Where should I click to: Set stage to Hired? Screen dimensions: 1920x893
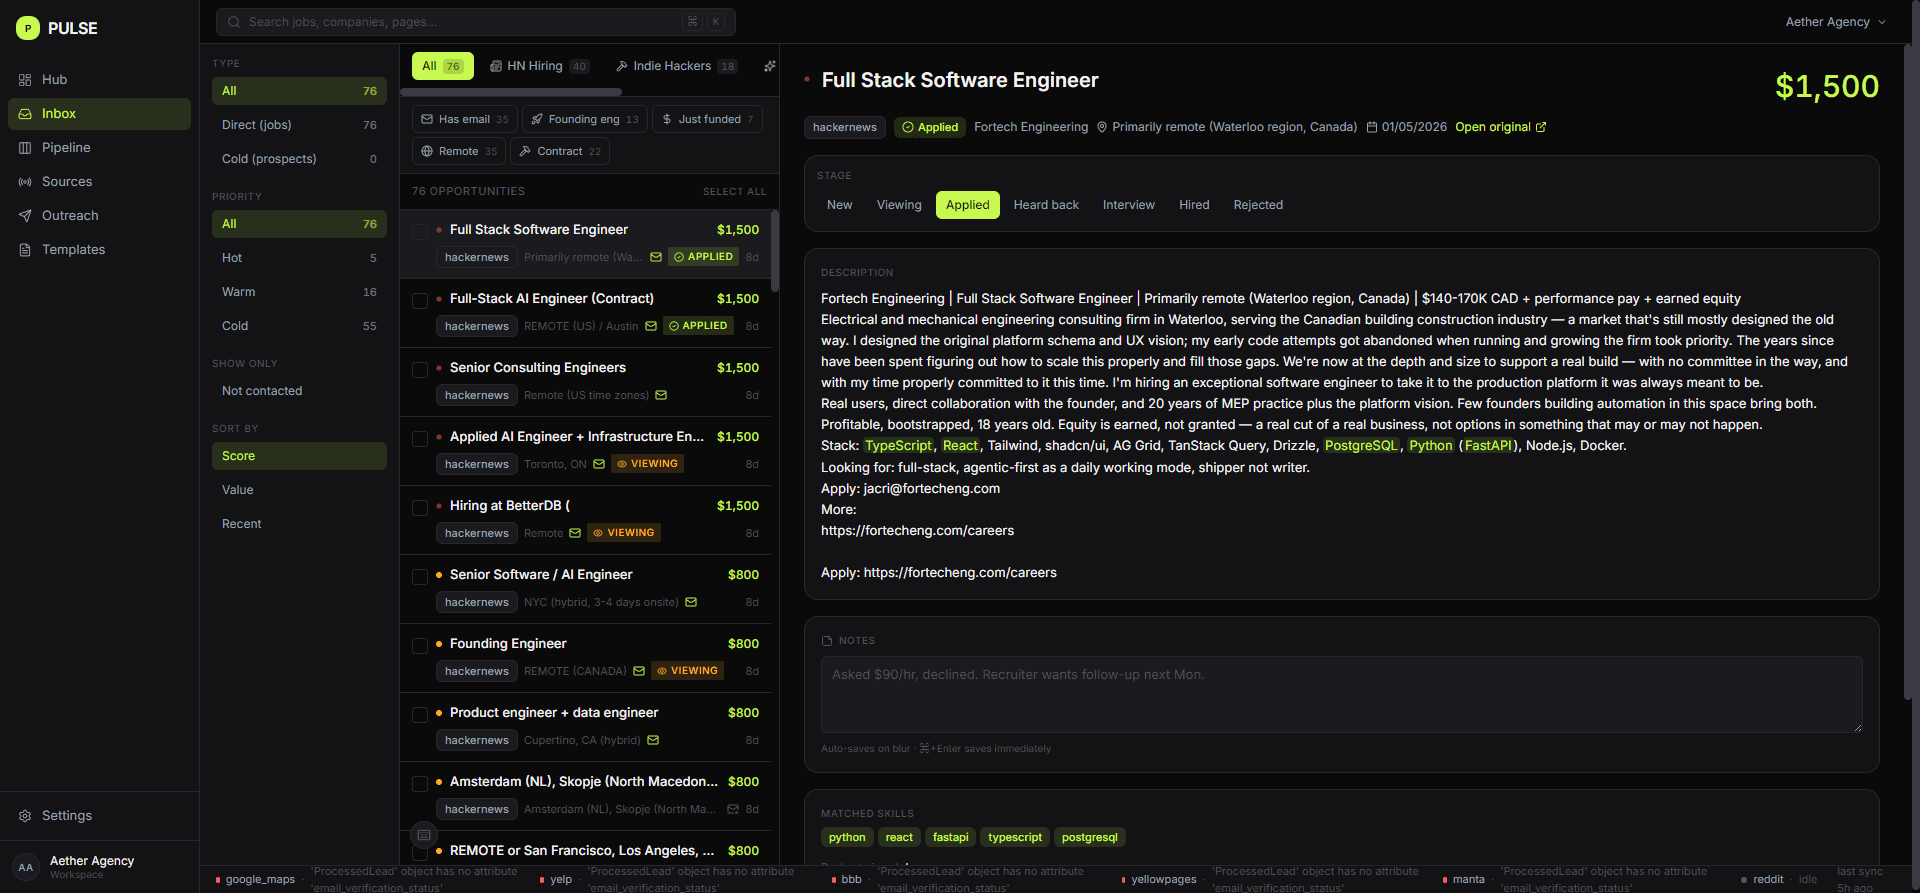point(1194,205)
